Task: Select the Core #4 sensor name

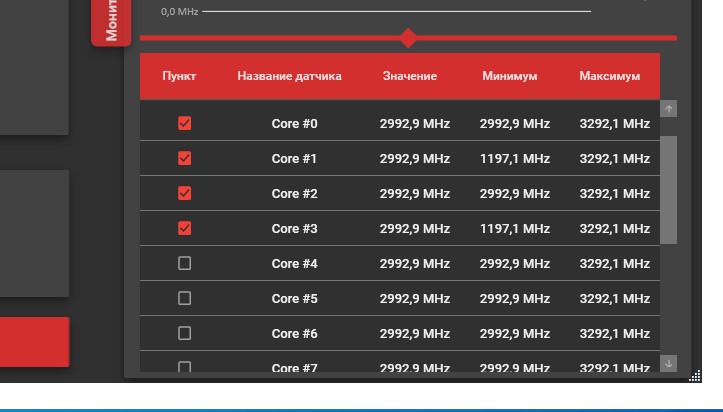Action: tap(294, 263)
